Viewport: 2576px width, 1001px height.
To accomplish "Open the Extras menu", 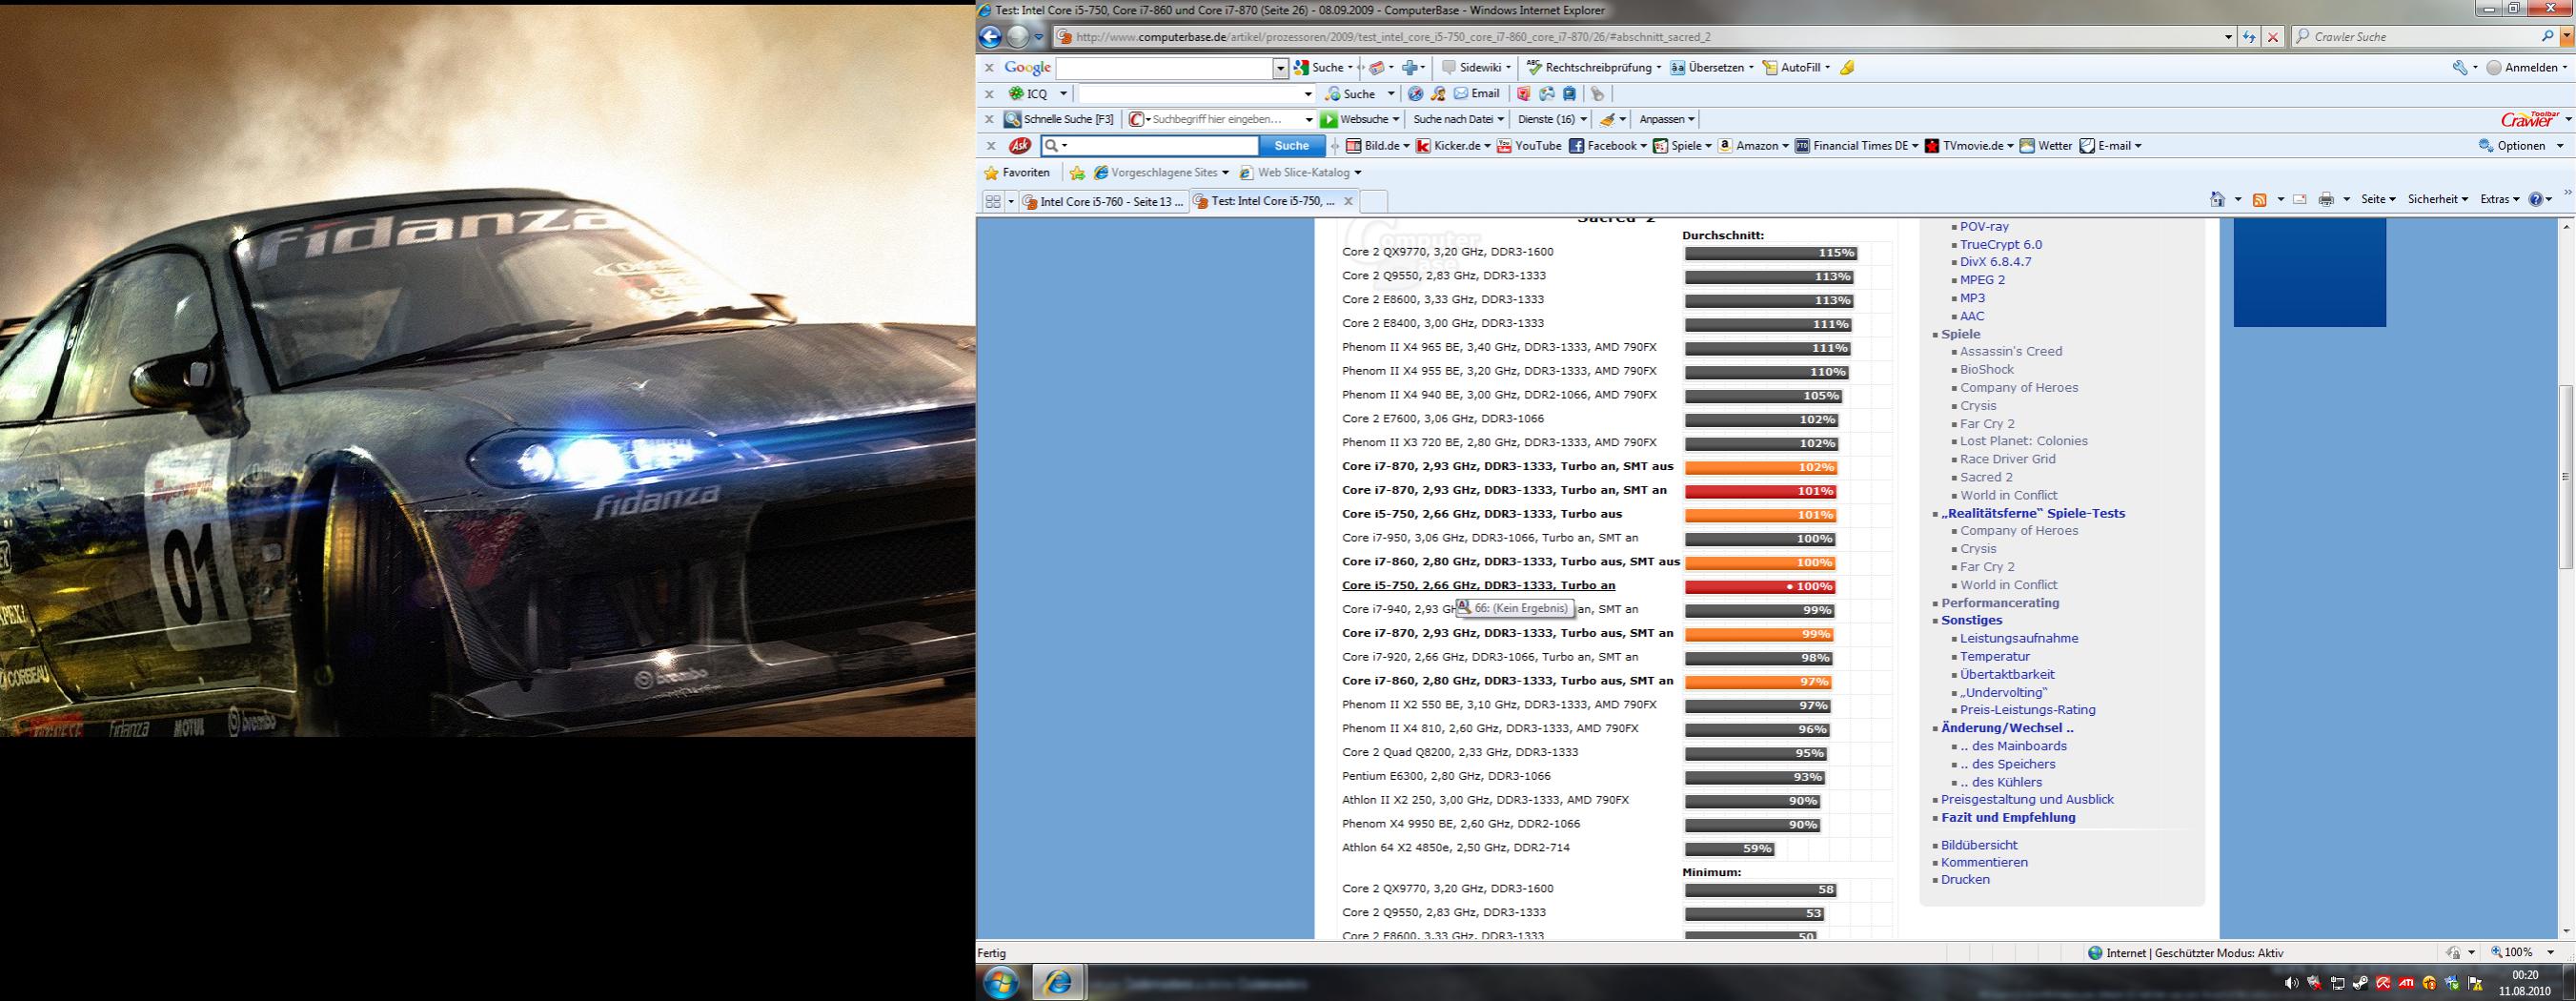I will pyautogui.click(x=2500, y=199).
